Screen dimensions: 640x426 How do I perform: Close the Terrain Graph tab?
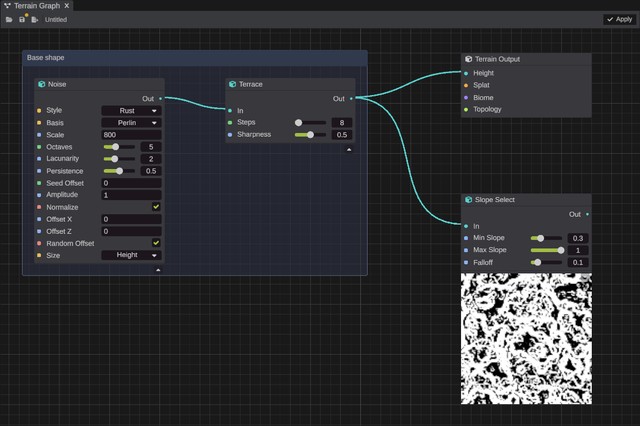[x=67, y=6]
